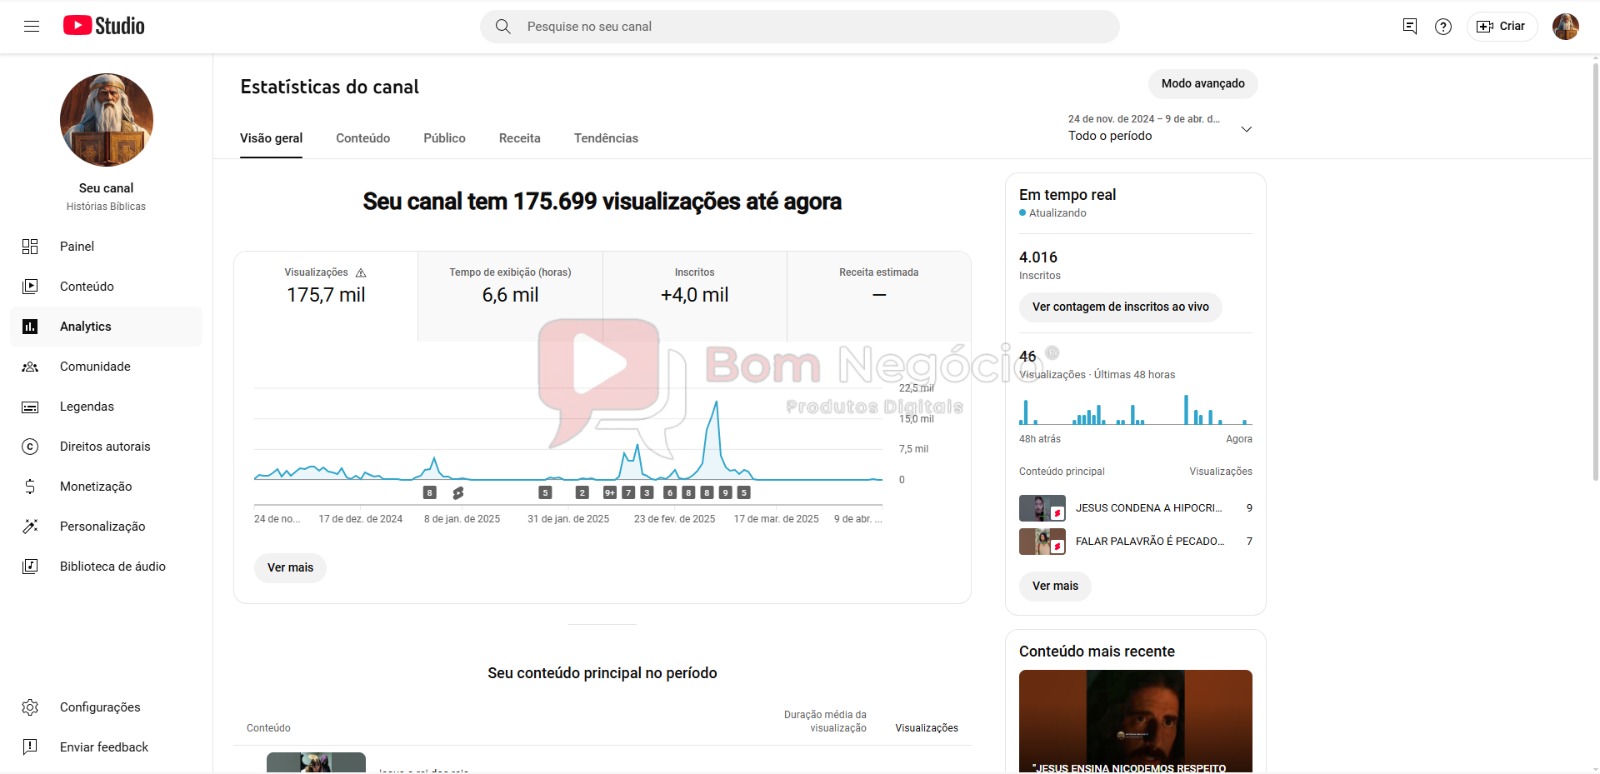The width and height of the screenshot is (1600, 774).
Task: Open the FALAR PALAVRÃO É PECADO... video thumbnail
Action: click(1042, 541)
